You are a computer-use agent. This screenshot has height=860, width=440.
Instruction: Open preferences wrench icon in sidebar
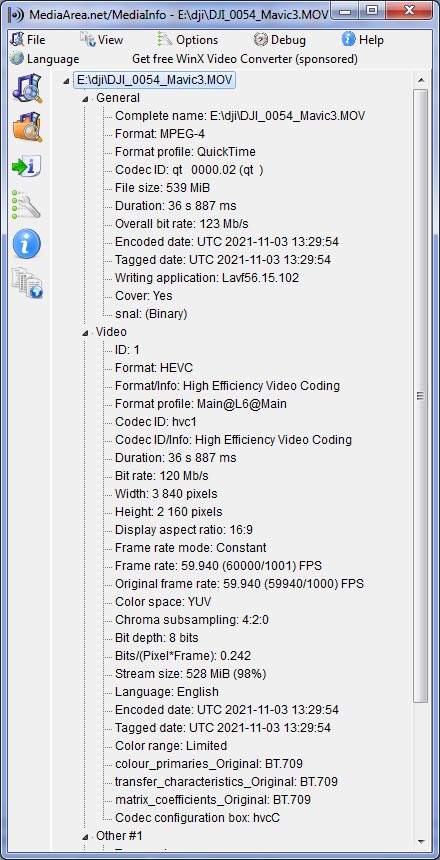[x=27, y=205]
